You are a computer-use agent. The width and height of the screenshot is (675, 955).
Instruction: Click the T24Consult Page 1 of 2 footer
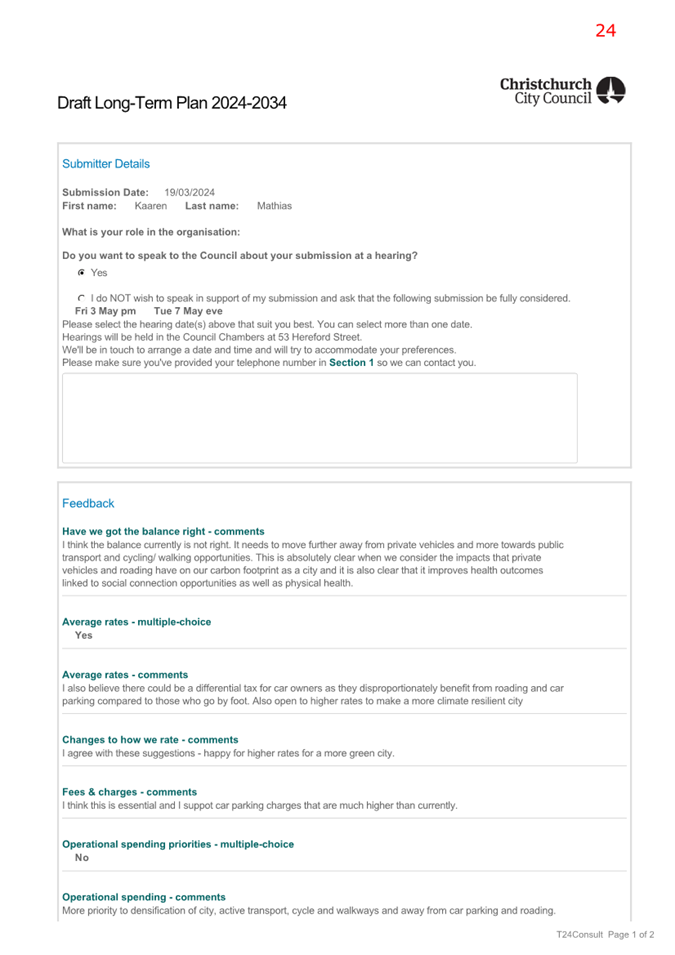(605, 935)
